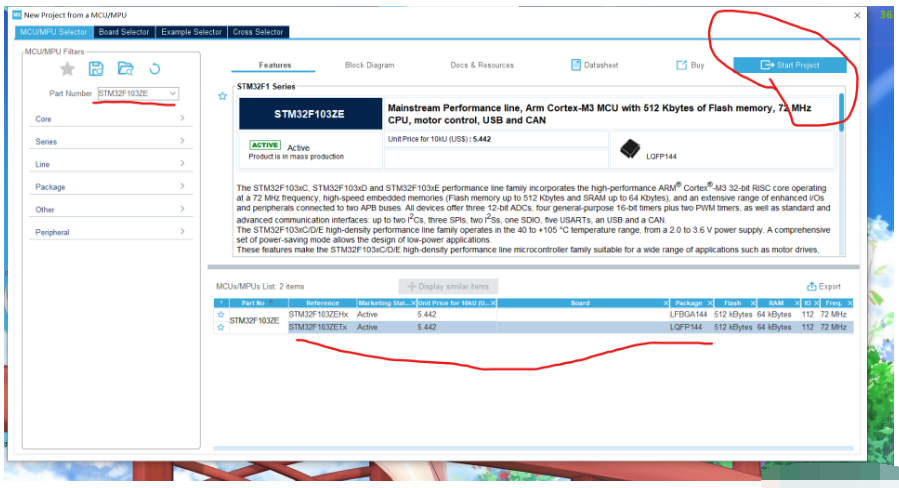Click Display similar items button
This screenshot has height=488, width=899.
click(448, 286)
